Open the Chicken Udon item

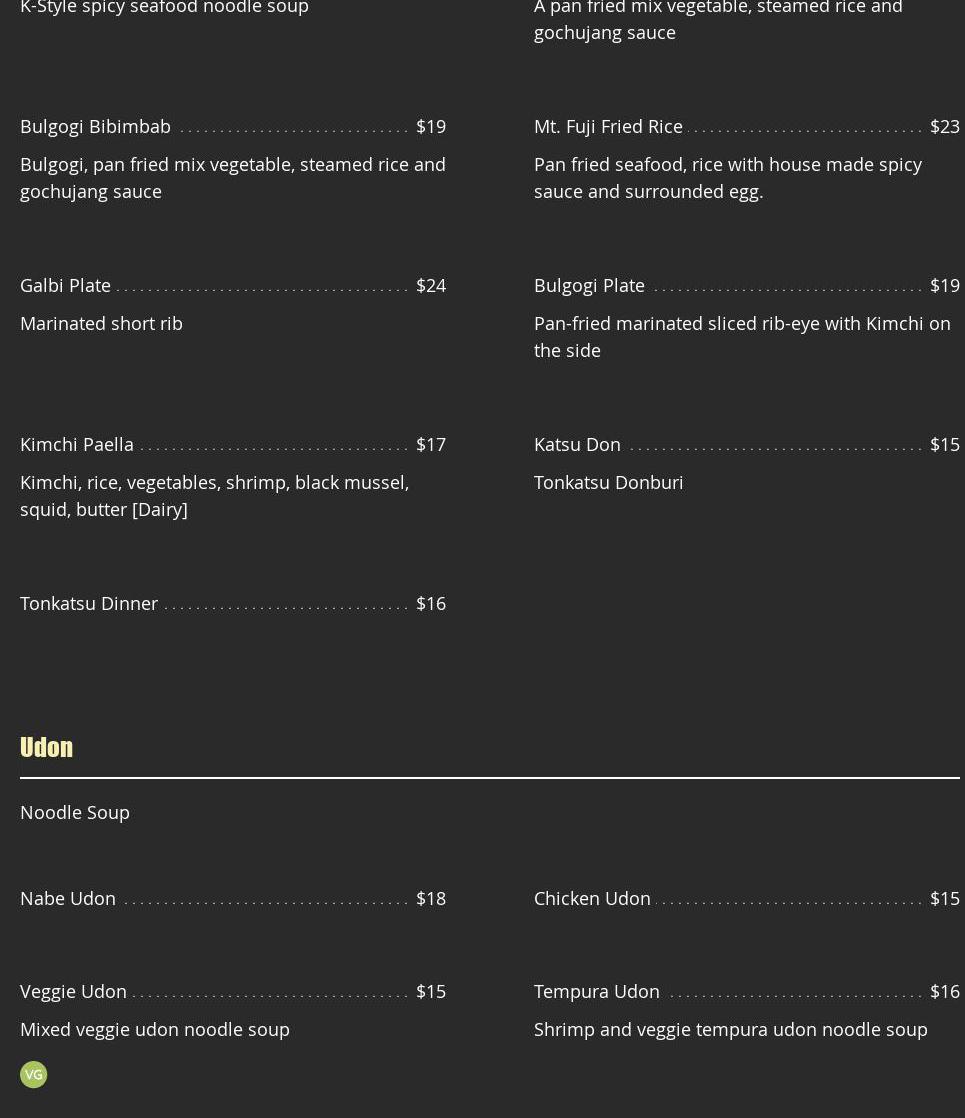(592, 898)
